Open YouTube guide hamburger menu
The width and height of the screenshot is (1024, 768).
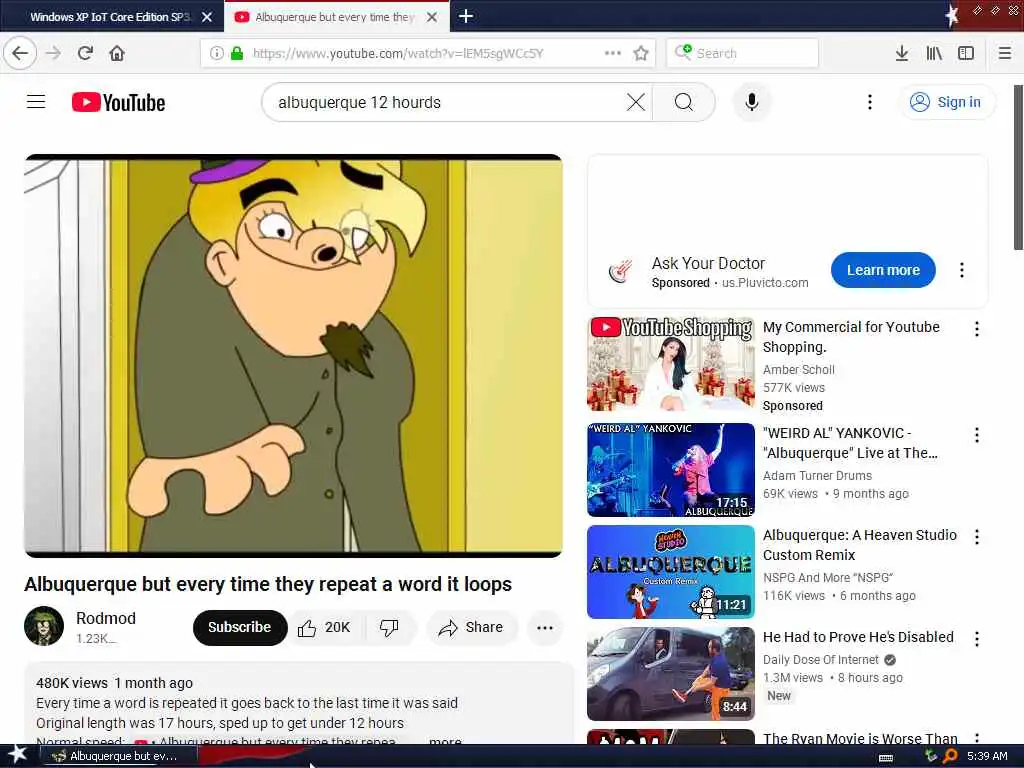36,102
